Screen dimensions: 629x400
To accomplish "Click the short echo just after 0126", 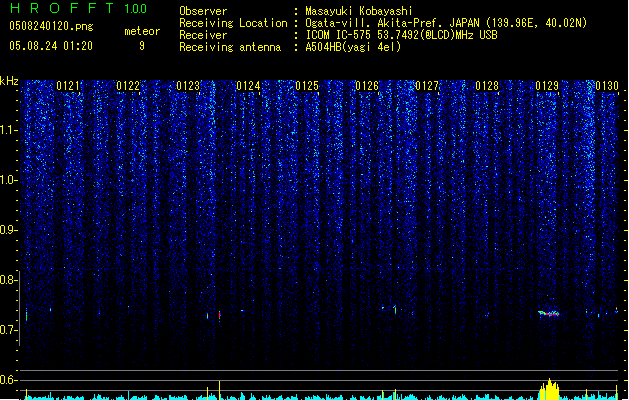I will coord(395,309).
